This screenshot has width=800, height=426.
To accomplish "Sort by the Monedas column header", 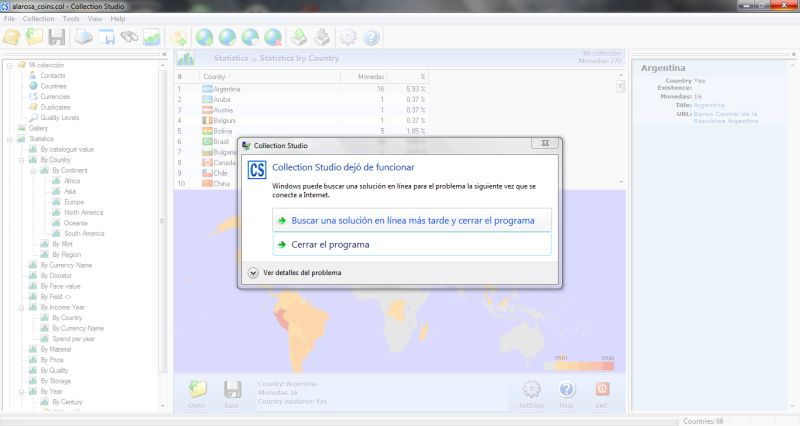I will click(363, 77).
